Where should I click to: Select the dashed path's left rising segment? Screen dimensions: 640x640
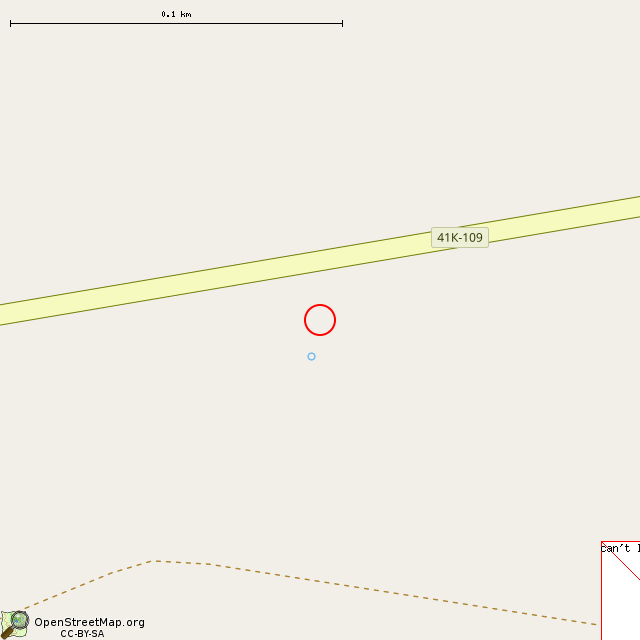88,584
